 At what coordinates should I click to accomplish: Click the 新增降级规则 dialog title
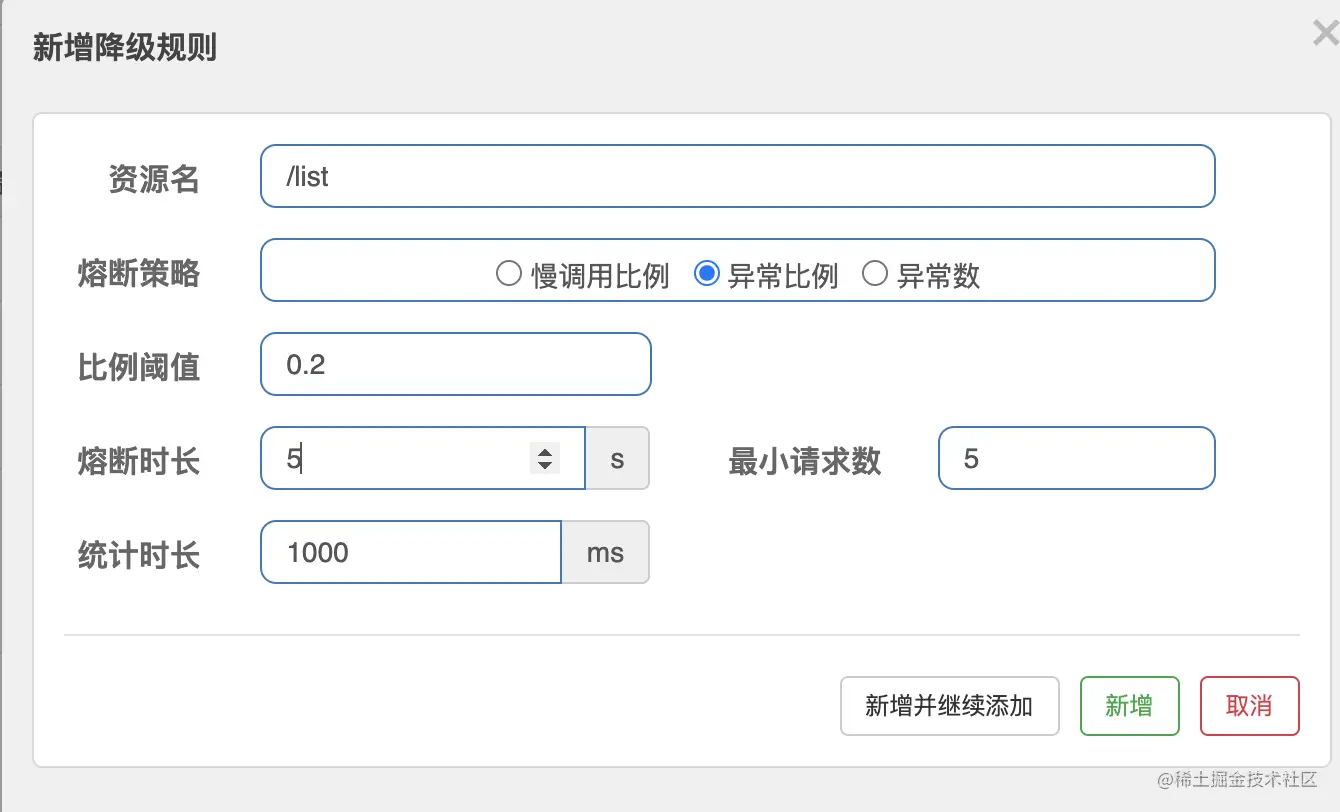click(125, 47)
